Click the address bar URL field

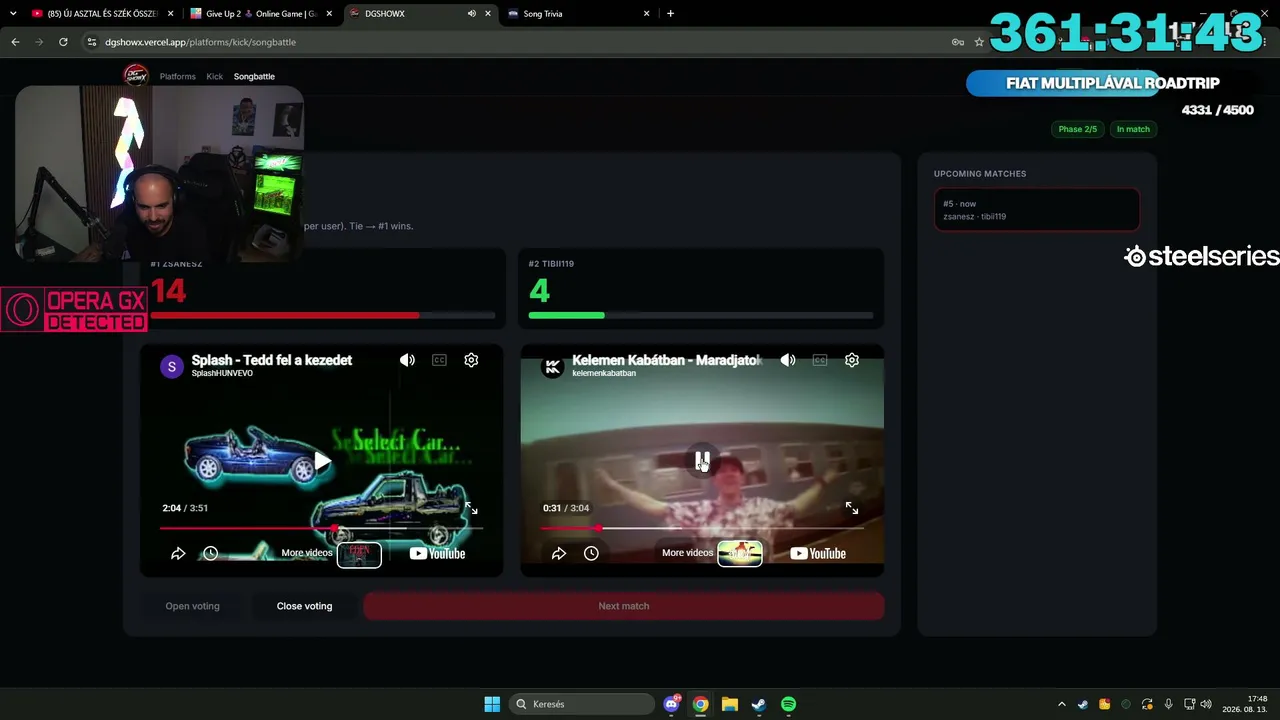tap(520, 42)
